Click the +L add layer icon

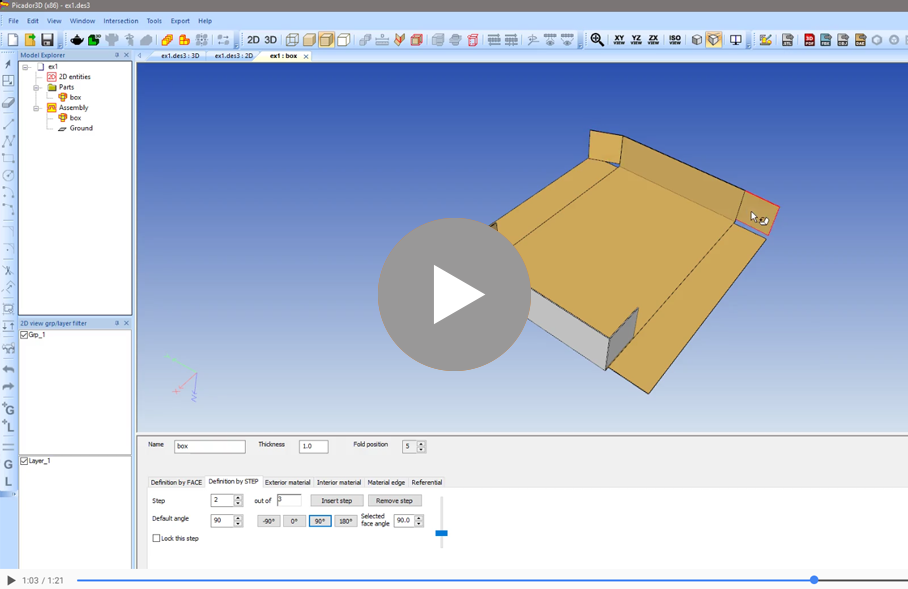click(8, 426)
